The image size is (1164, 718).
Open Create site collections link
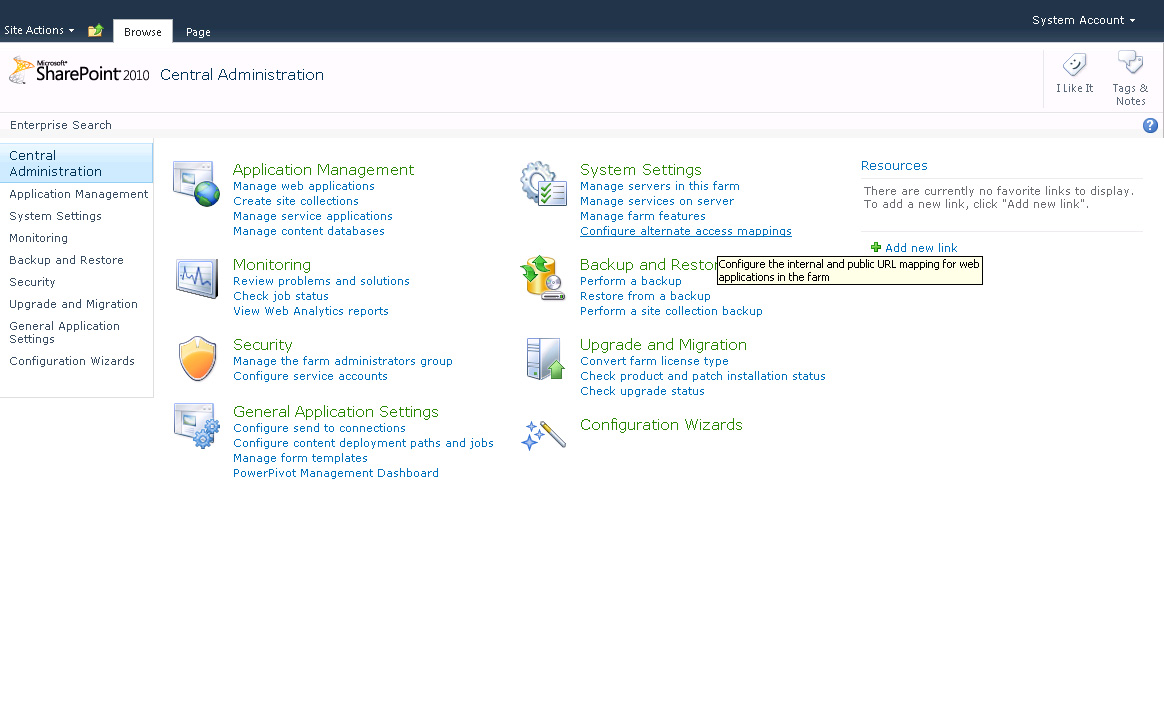295,201
